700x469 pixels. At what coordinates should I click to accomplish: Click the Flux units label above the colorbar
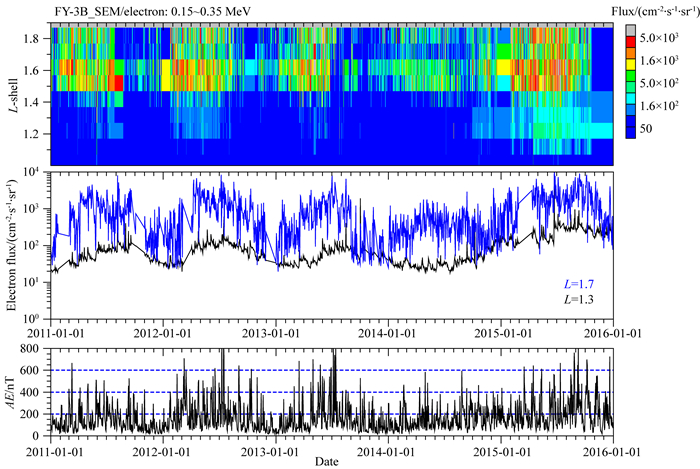[x=655, y=10]
